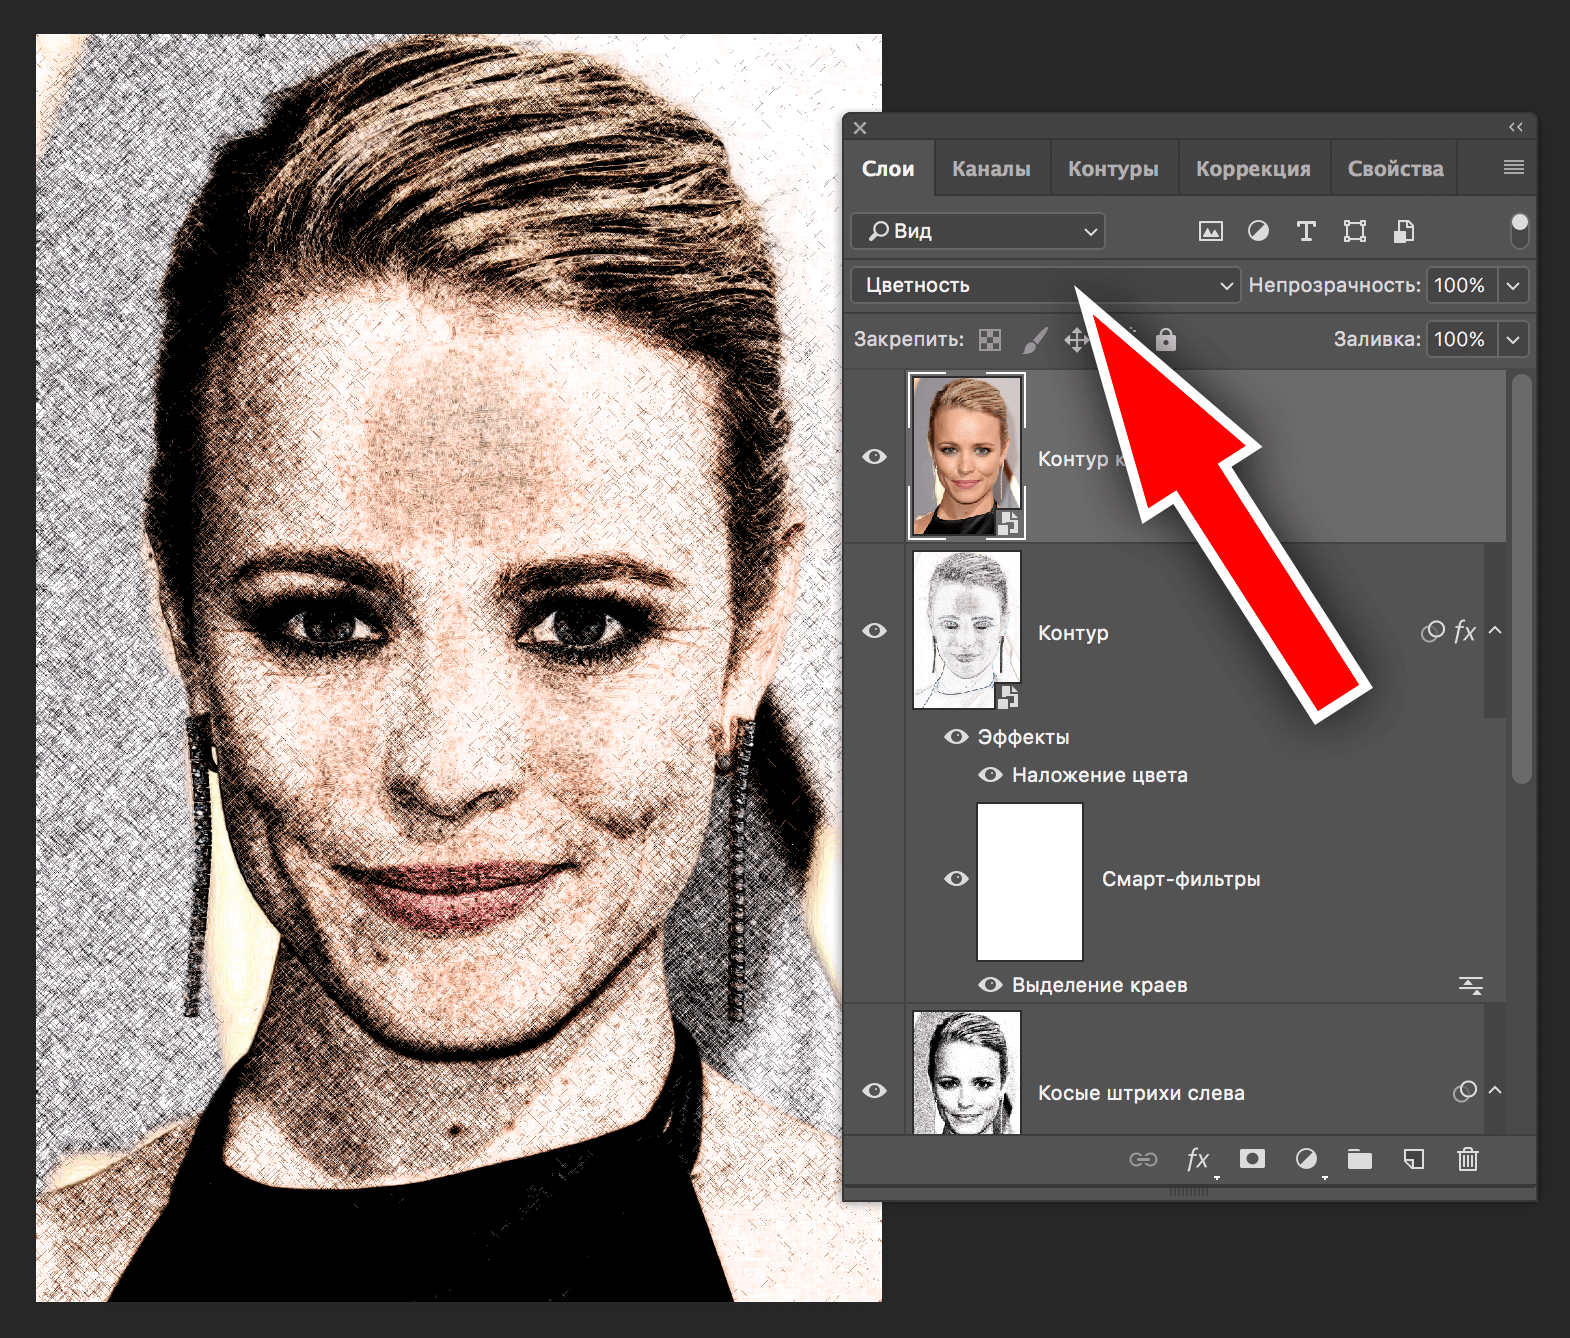This screenshot has width=1570, height=1338.
Task: Collapse the Контур layer effects list
Action: point(1495,630)
